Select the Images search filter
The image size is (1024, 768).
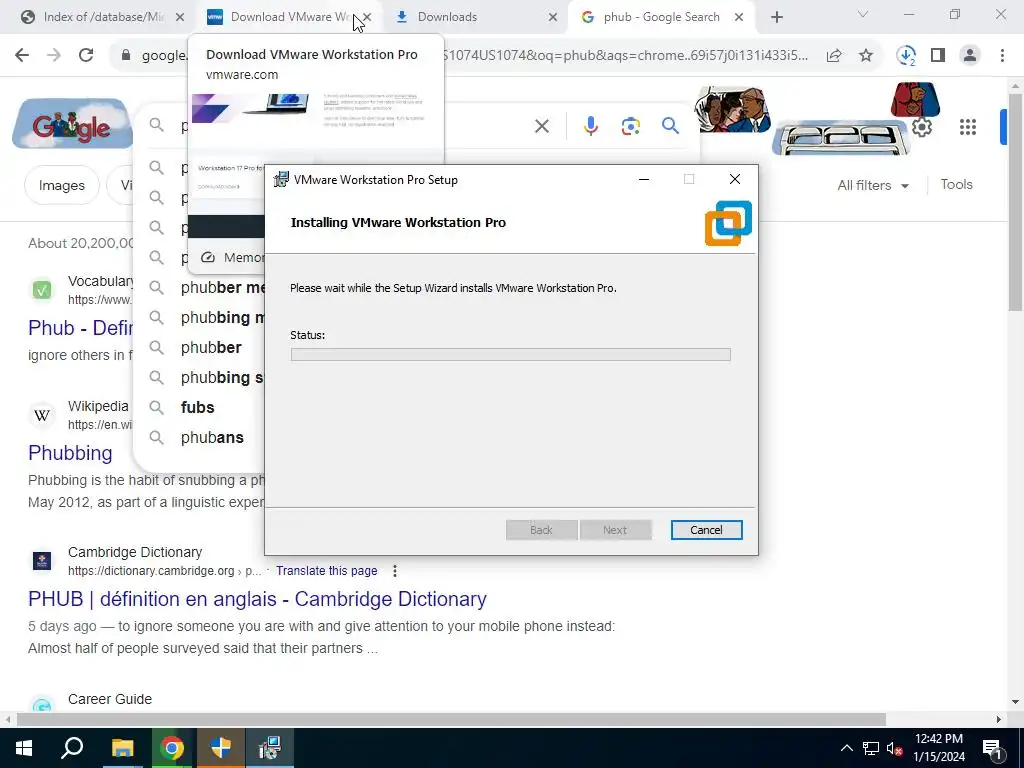[x=61, y=185]
